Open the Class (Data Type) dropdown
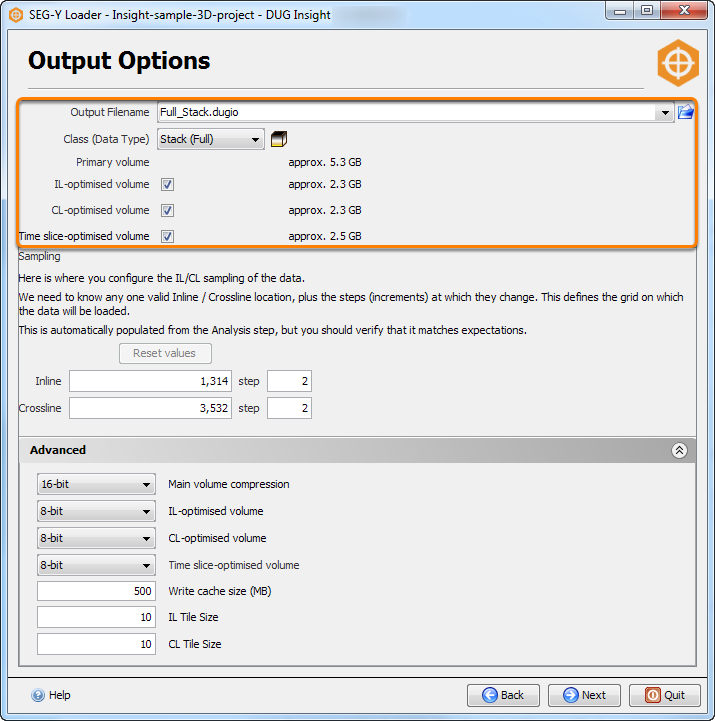 point(211,139)
